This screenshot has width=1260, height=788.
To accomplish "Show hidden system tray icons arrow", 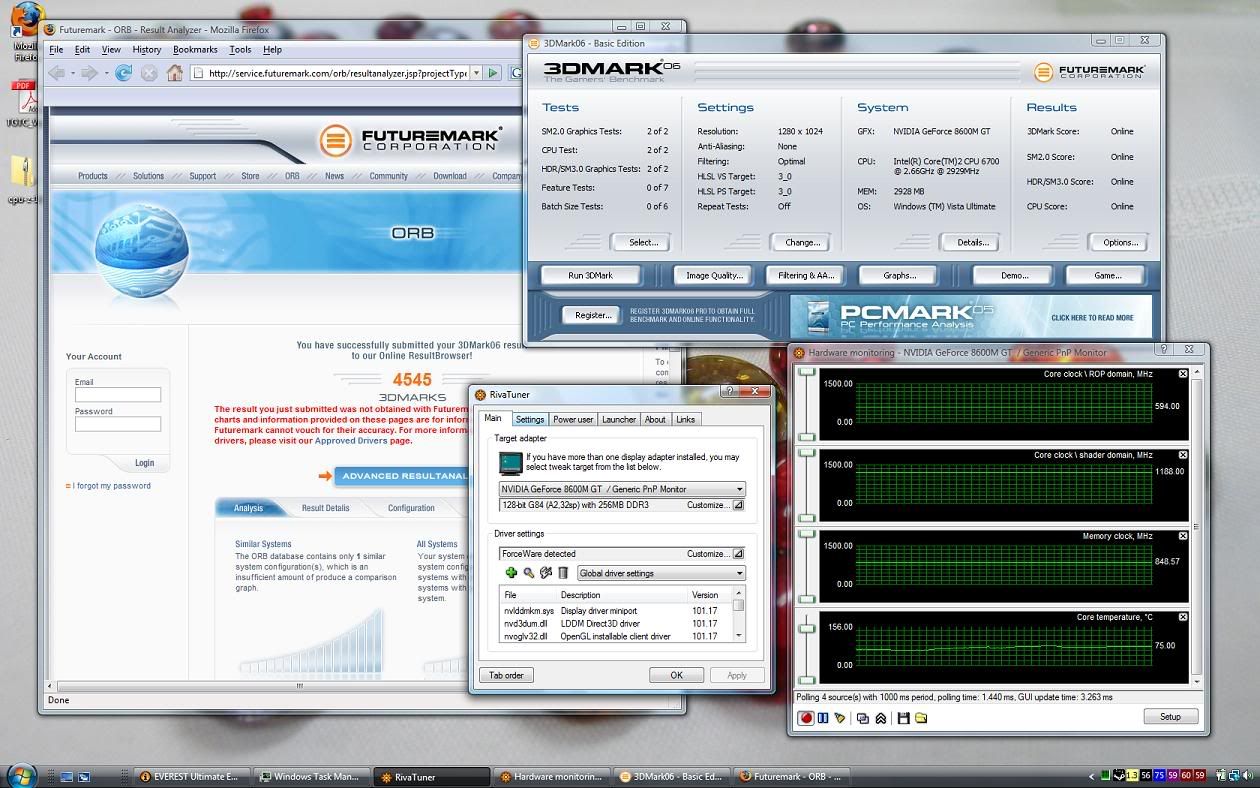I will [1091, 776].
